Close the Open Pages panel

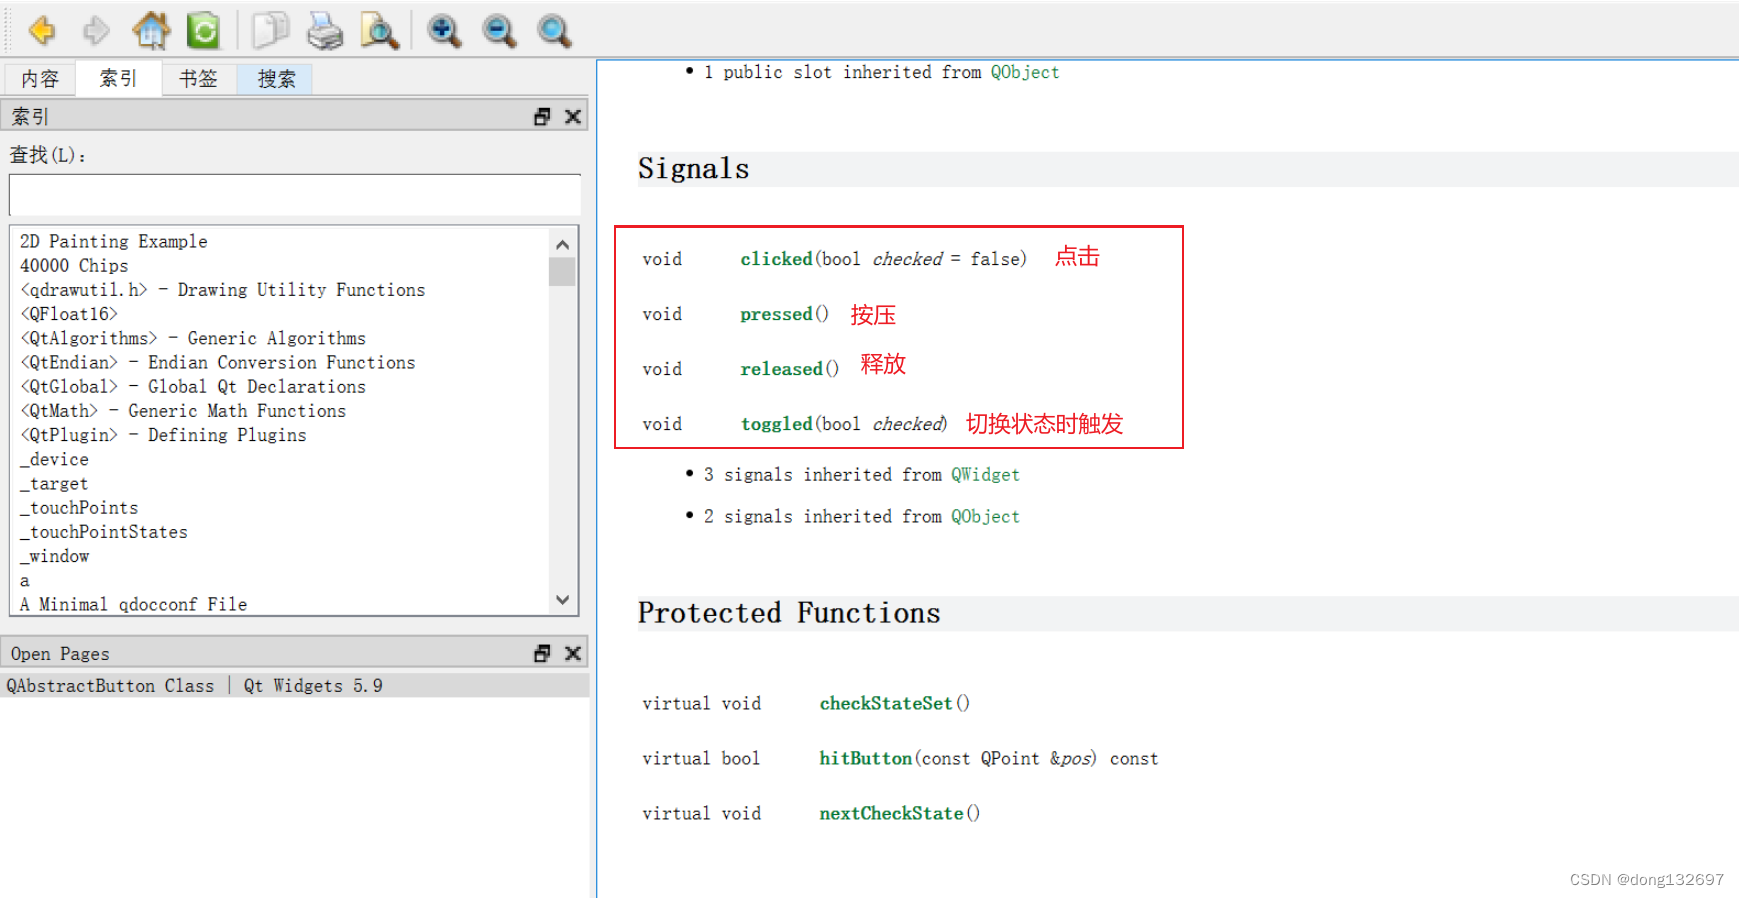click(x=573, y=653)
